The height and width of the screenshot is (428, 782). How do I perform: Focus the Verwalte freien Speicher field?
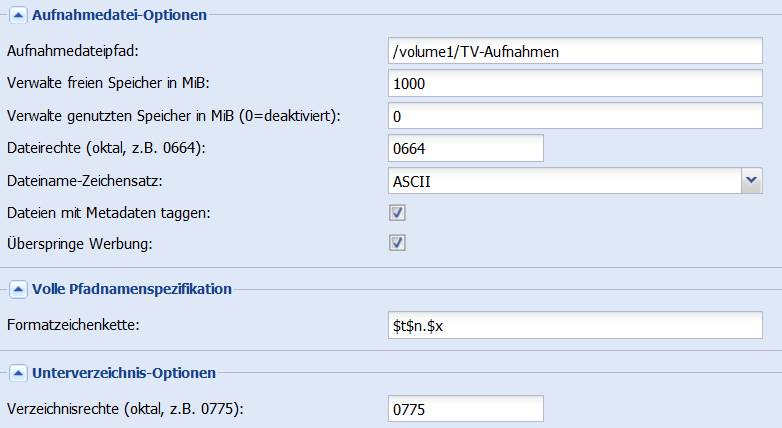575,83
